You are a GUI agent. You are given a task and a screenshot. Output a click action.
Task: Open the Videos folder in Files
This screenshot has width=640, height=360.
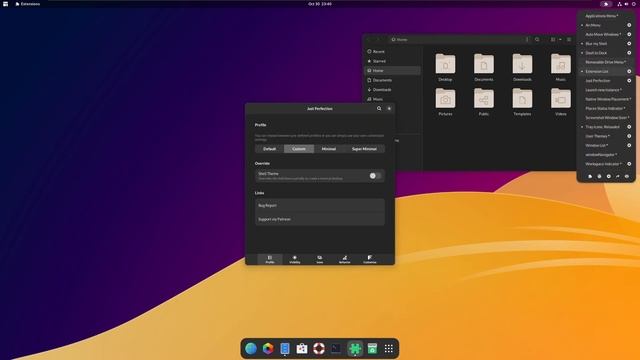click(560, 102)
